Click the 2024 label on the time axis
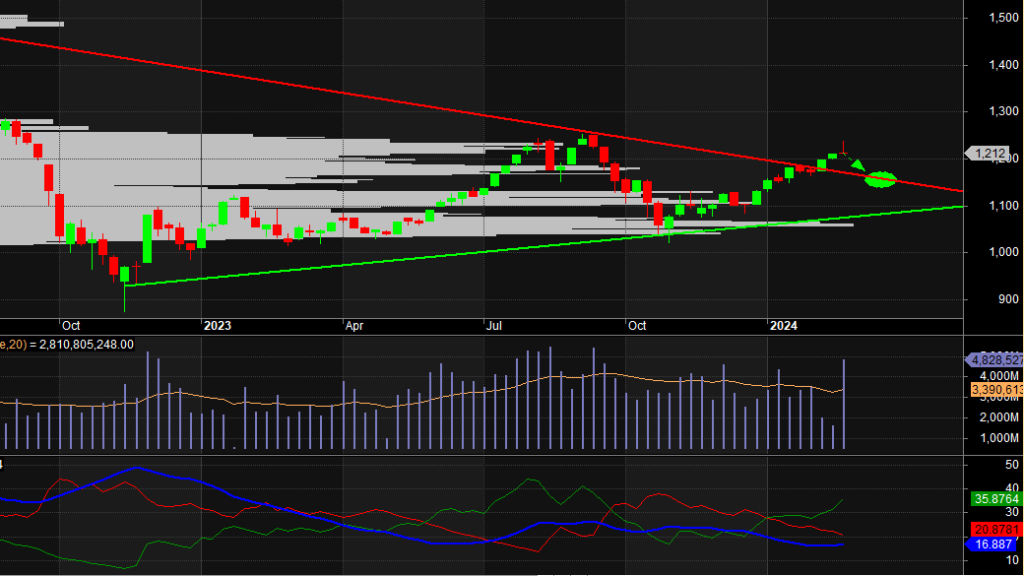Screen dimensions: 1024x576 (x=783, y=326)
